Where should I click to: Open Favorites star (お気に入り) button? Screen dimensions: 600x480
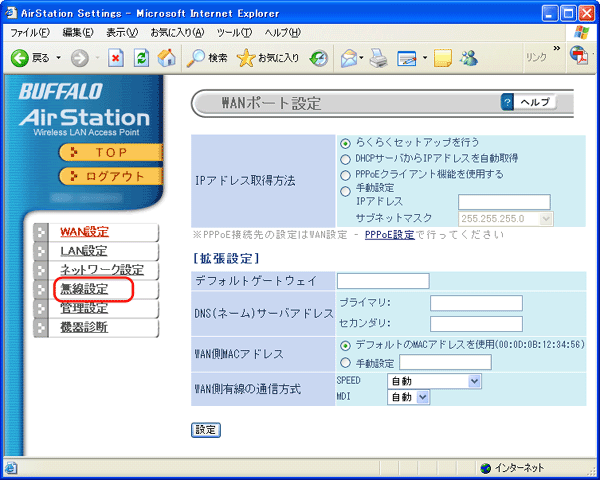(x=268, y=58)
